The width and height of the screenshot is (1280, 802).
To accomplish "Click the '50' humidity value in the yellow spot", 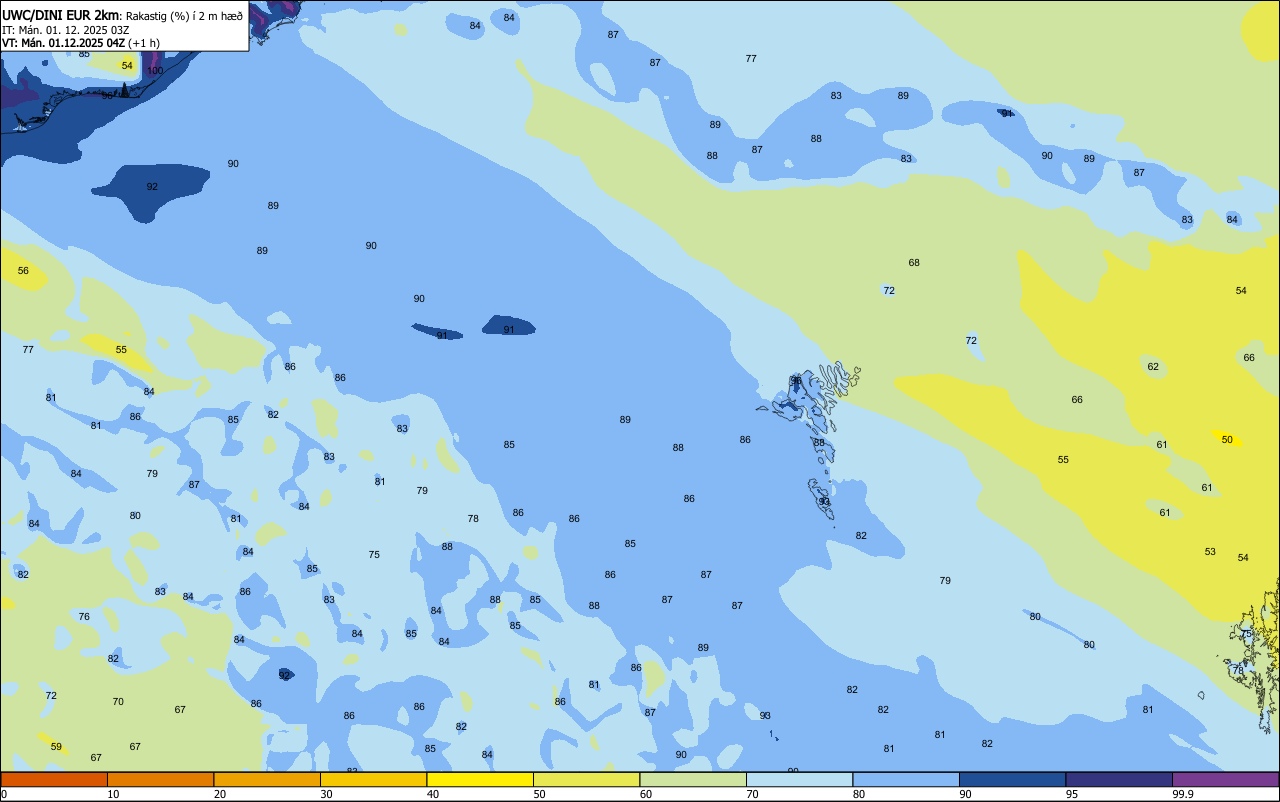I will click(x=1227, y=440).
